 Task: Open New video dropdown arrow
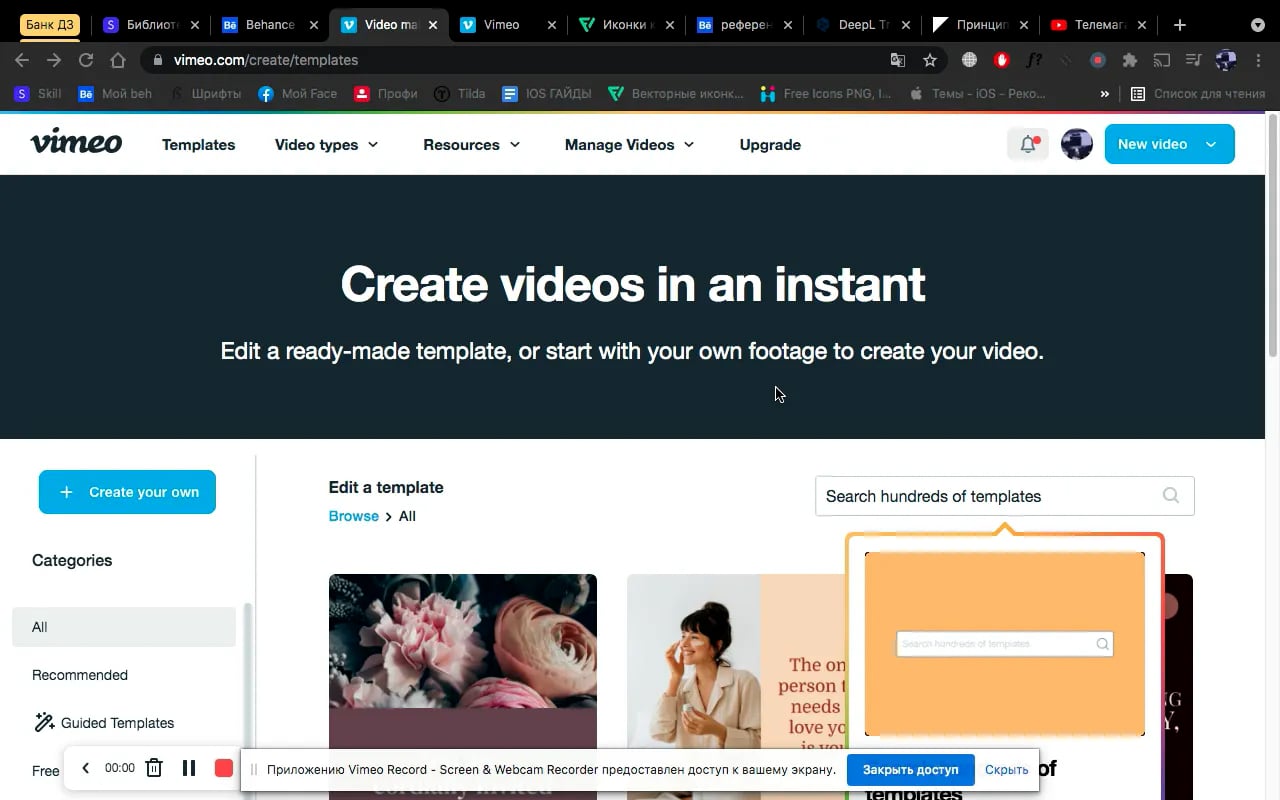click(x=1211, y=144)
